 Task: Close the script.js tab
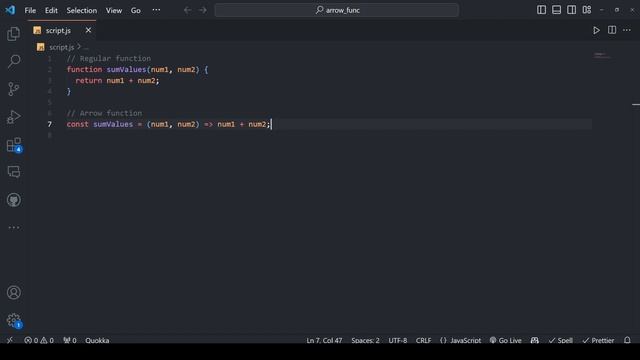(88, 30)
